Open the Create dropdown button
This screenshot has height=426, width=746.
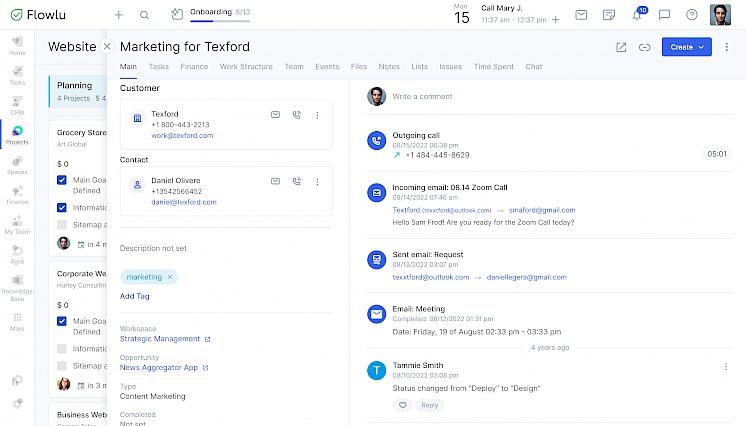(x=687, y=47)
